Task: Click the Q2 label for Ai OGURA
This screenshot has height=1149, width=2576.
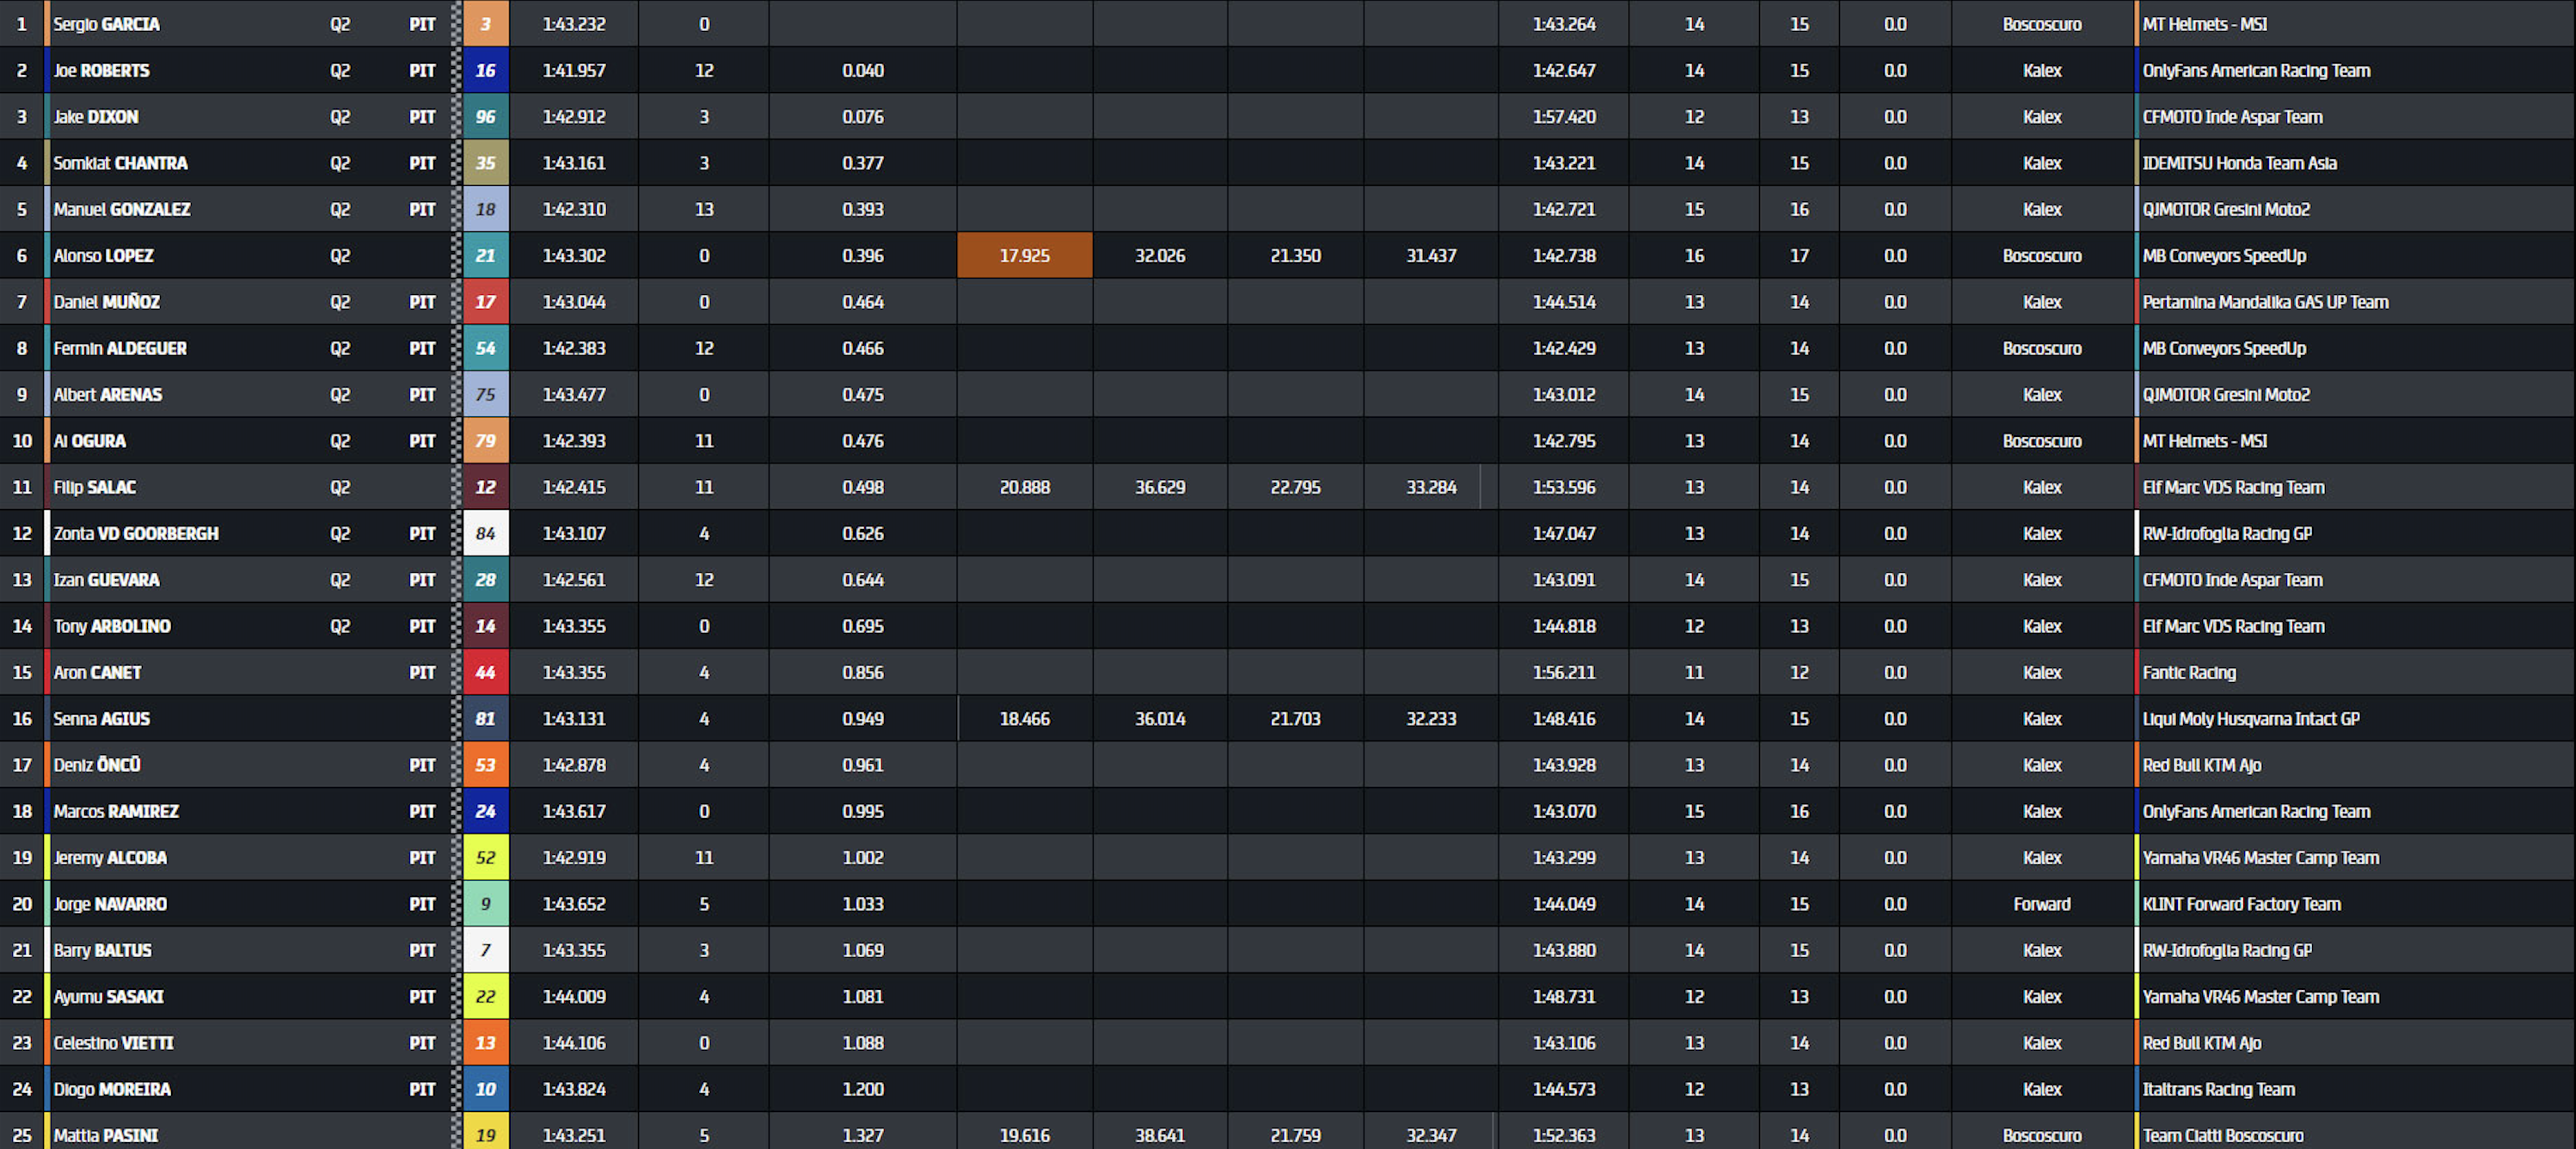Action: click(x=340, y=441)
